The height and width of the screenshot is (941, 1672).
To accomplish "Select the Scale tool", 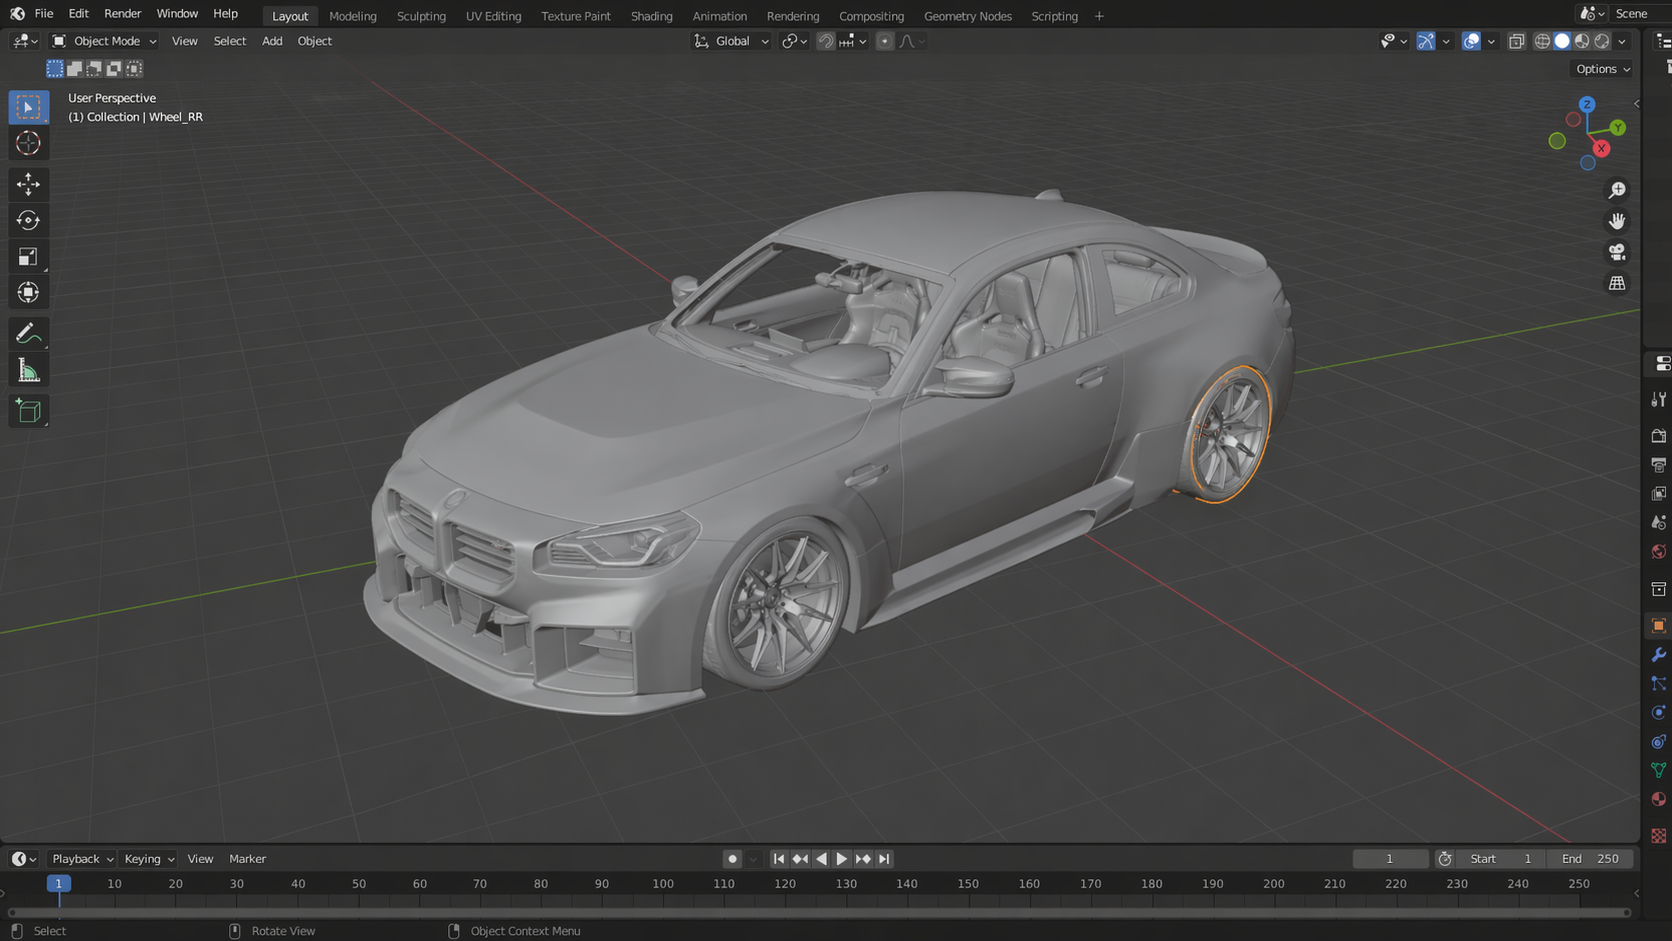I will coord(28,257).
